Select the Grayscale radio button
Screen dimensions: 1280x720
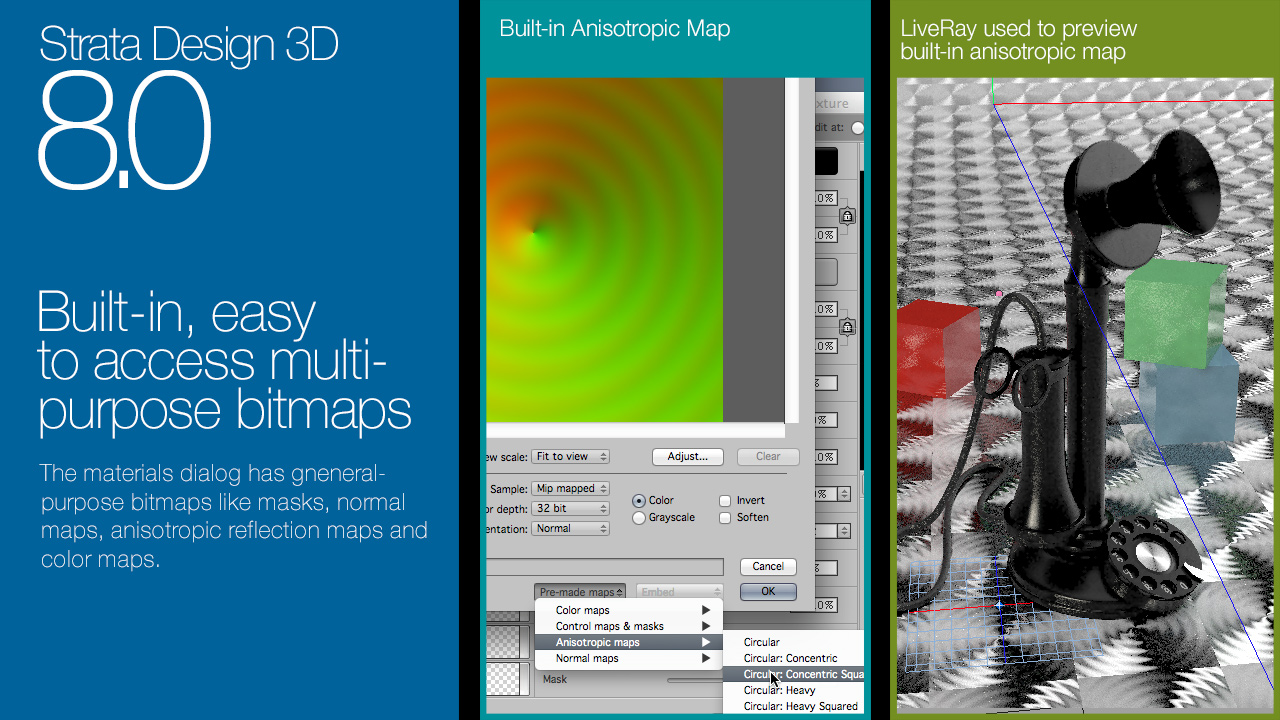coord(639,517)
